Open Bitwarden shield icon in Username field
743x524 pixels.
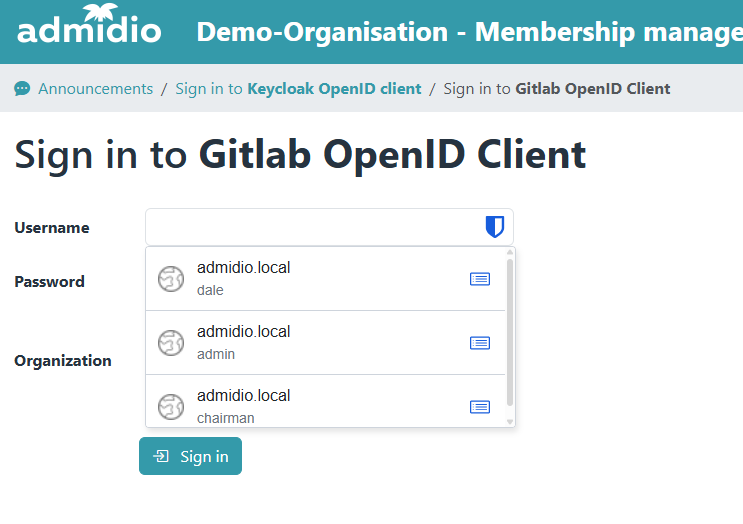[494, 227]
